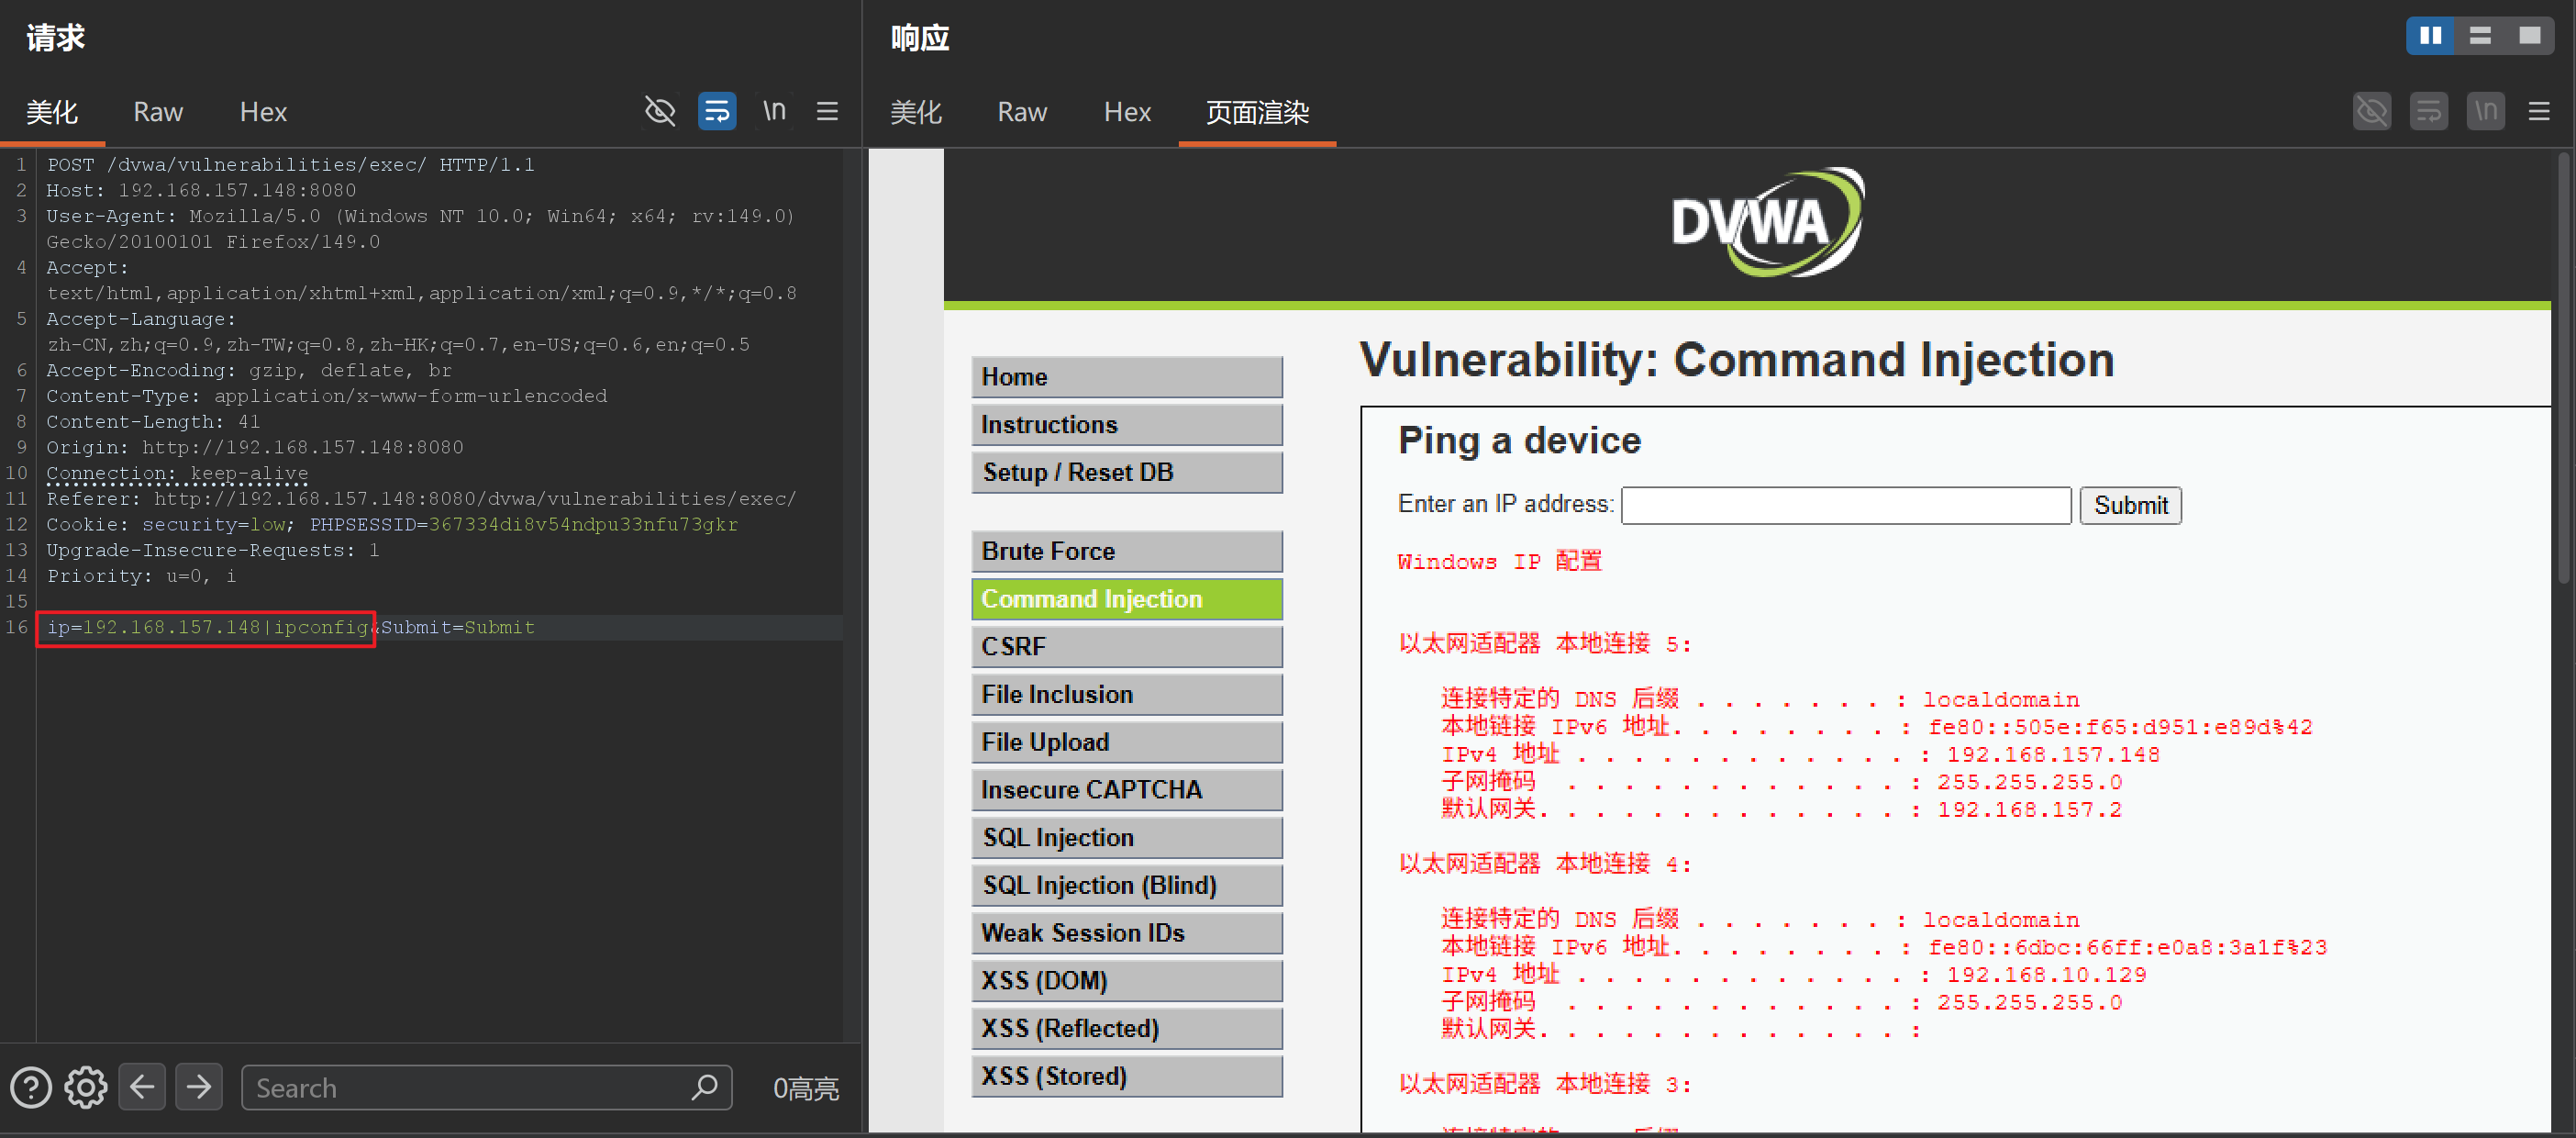Toggle word wrap icon in request panel
The height and width of the screenshot is (1138, 2576).
[717, 111]
